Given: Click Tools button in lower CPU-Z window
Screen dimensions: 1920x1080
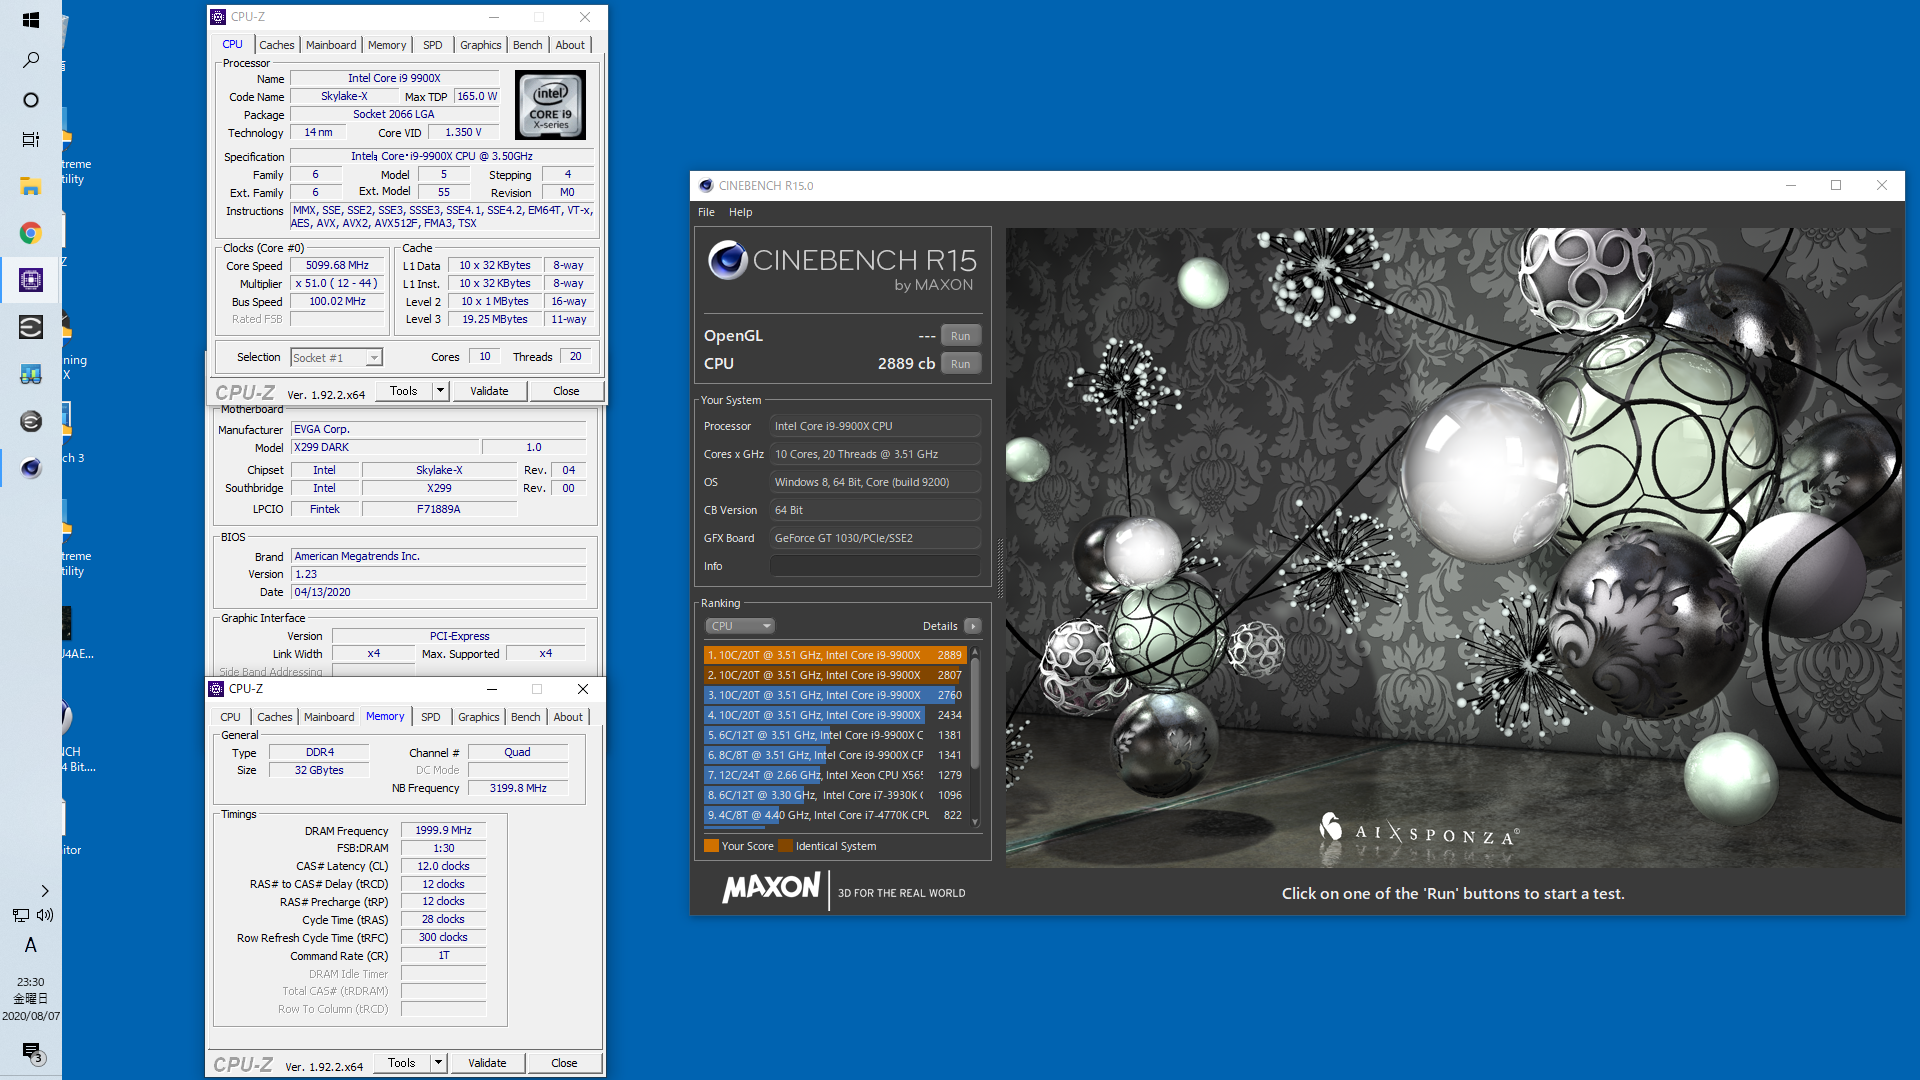Looking at the screenshot, I should click(402, 1063).
